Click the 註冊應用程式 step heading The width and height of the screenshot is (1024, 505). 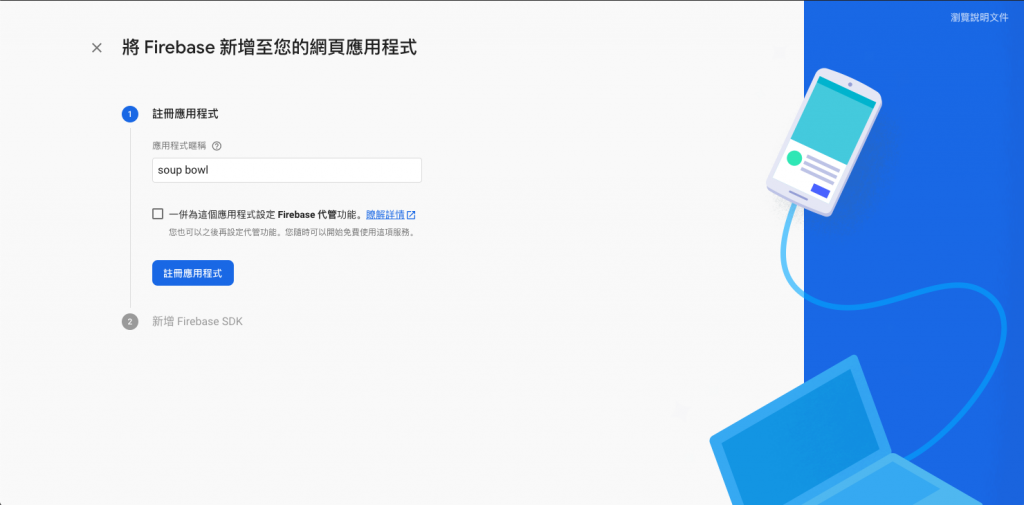(x=185, y=114)
